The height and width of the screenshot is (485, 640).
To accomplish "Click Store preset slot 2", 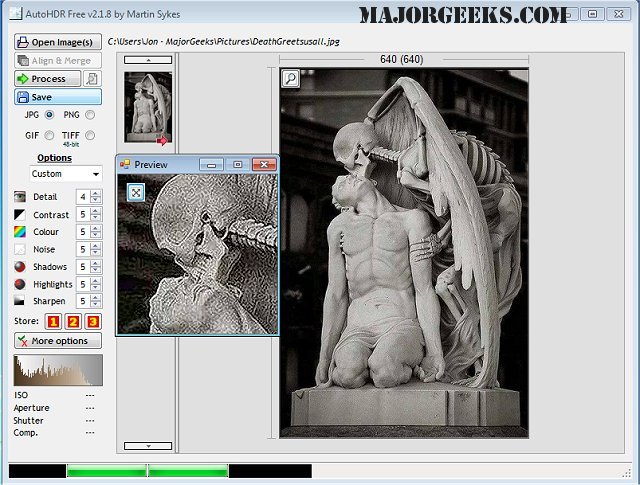I will (x=73, y=322).
